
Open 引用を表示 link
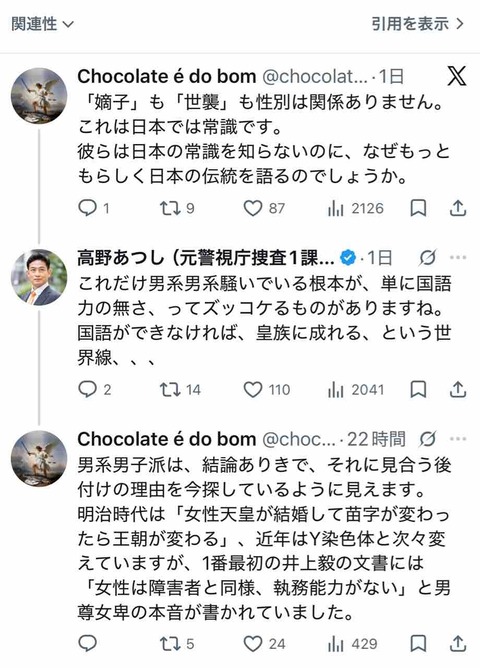click(x=417, y=24)
